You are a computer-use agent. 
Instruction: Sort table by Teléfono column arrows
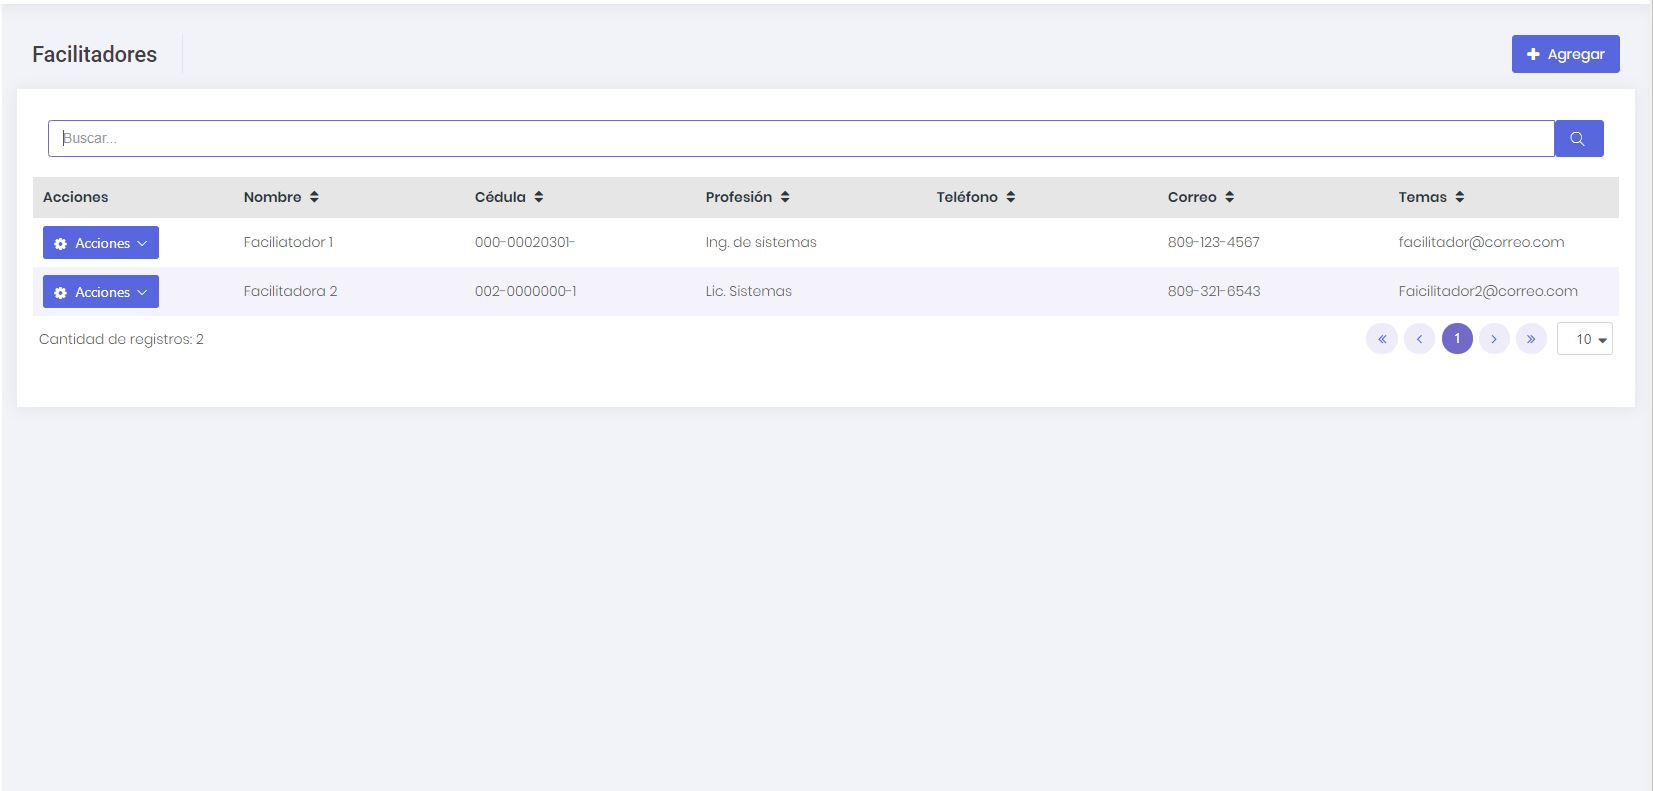click(1011, 197)
